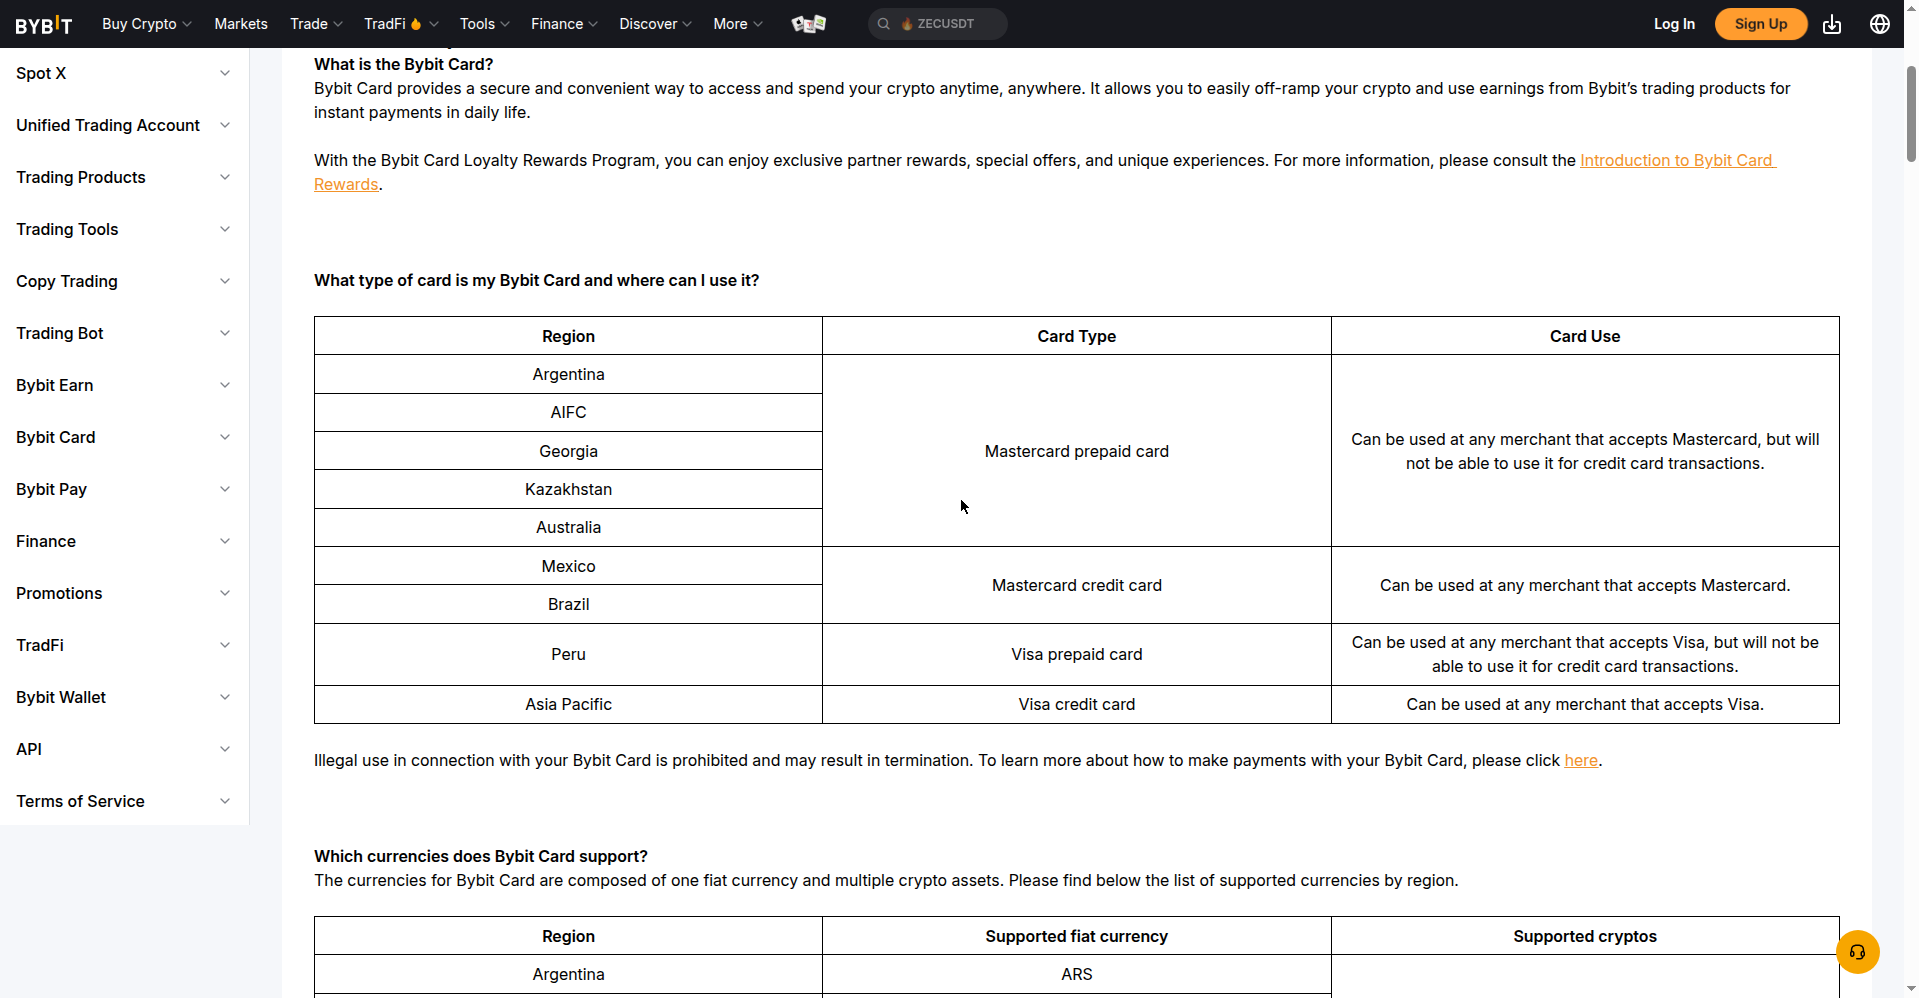Go to Markets in the top navigation
This screenshot has height=998, width=1919.
(x=241, y=24)
